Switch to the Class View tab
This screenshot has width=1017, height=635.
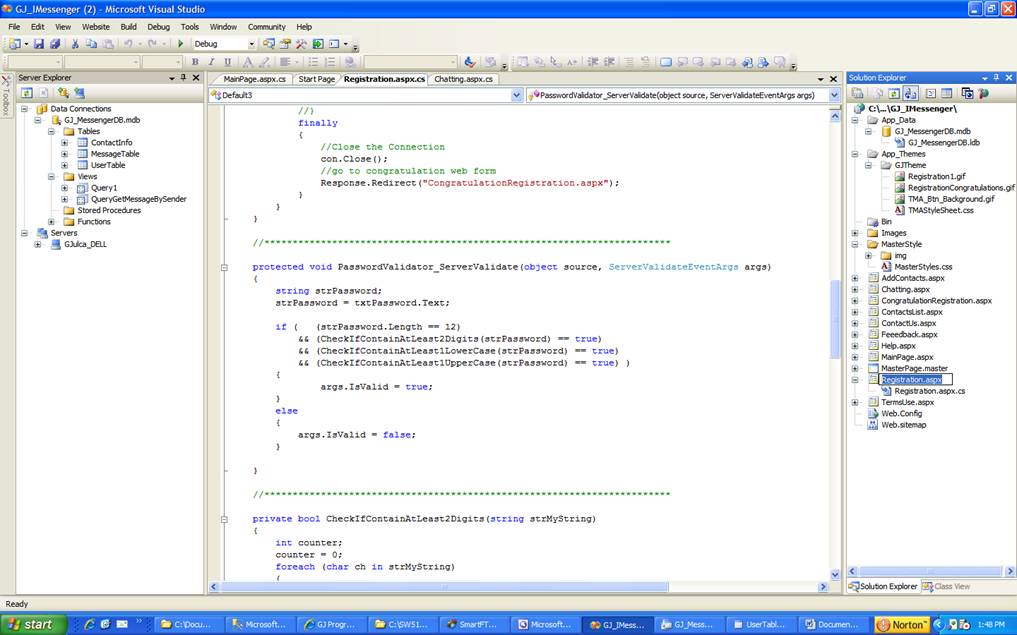coord(946,586)
